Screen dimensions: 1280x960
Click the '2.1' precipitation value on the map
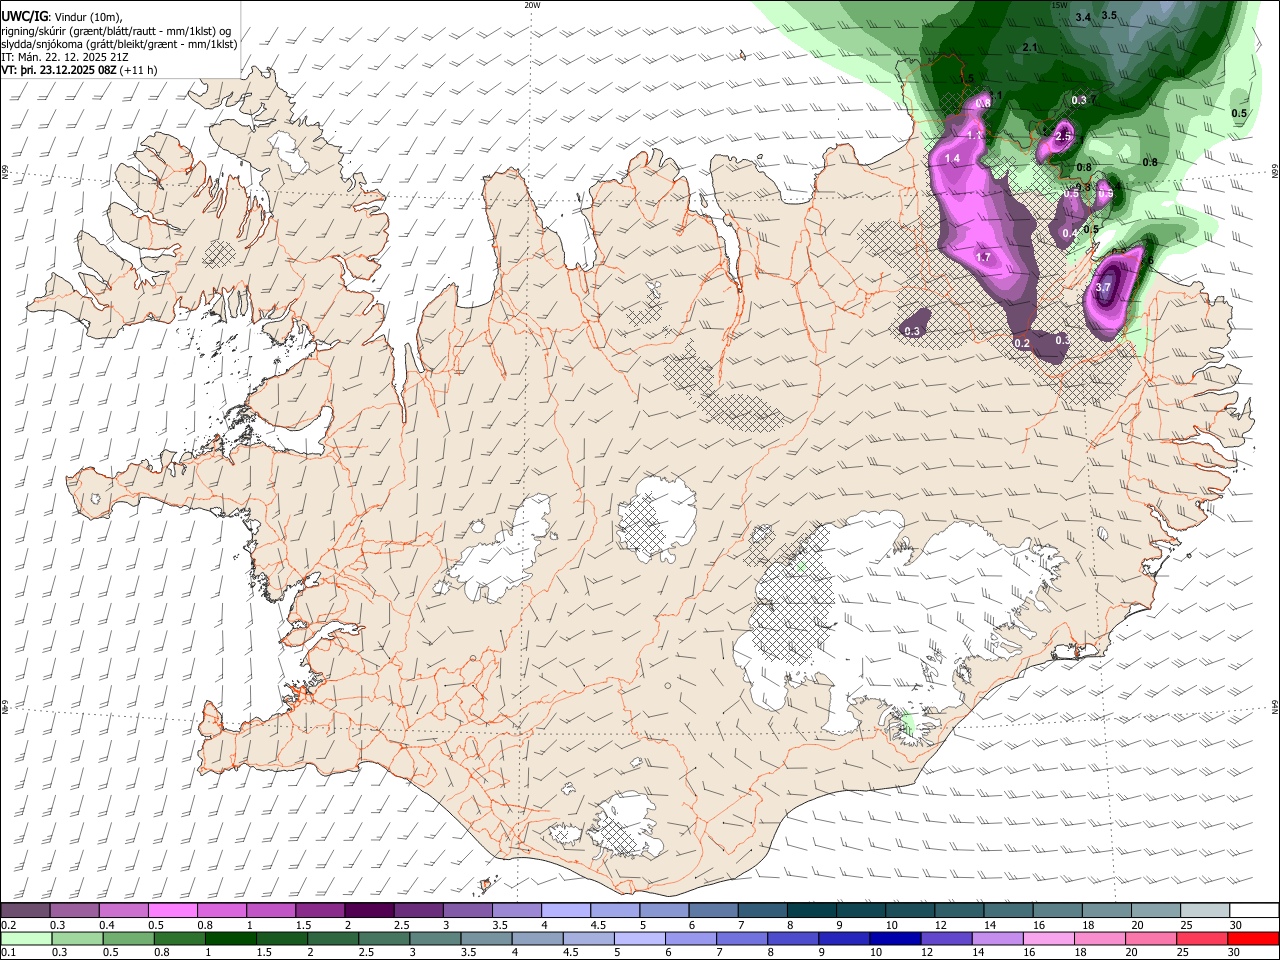click(1031, 47)
